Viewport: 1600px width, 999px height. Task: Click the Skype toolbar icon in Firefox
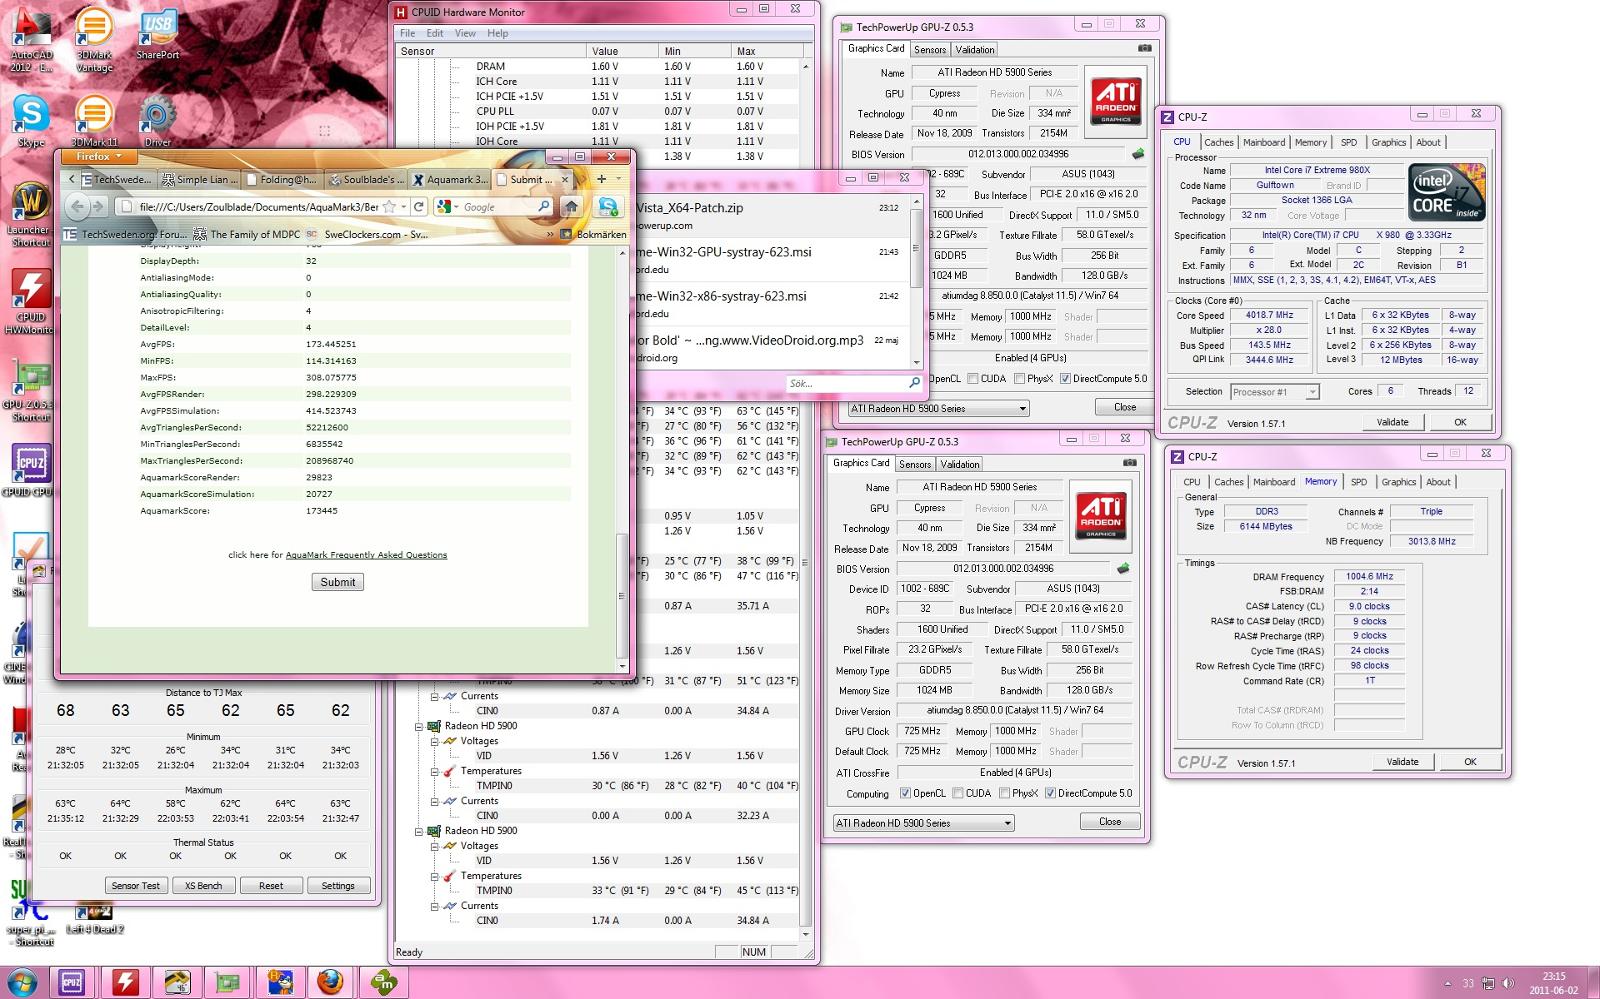coord(607,207)
